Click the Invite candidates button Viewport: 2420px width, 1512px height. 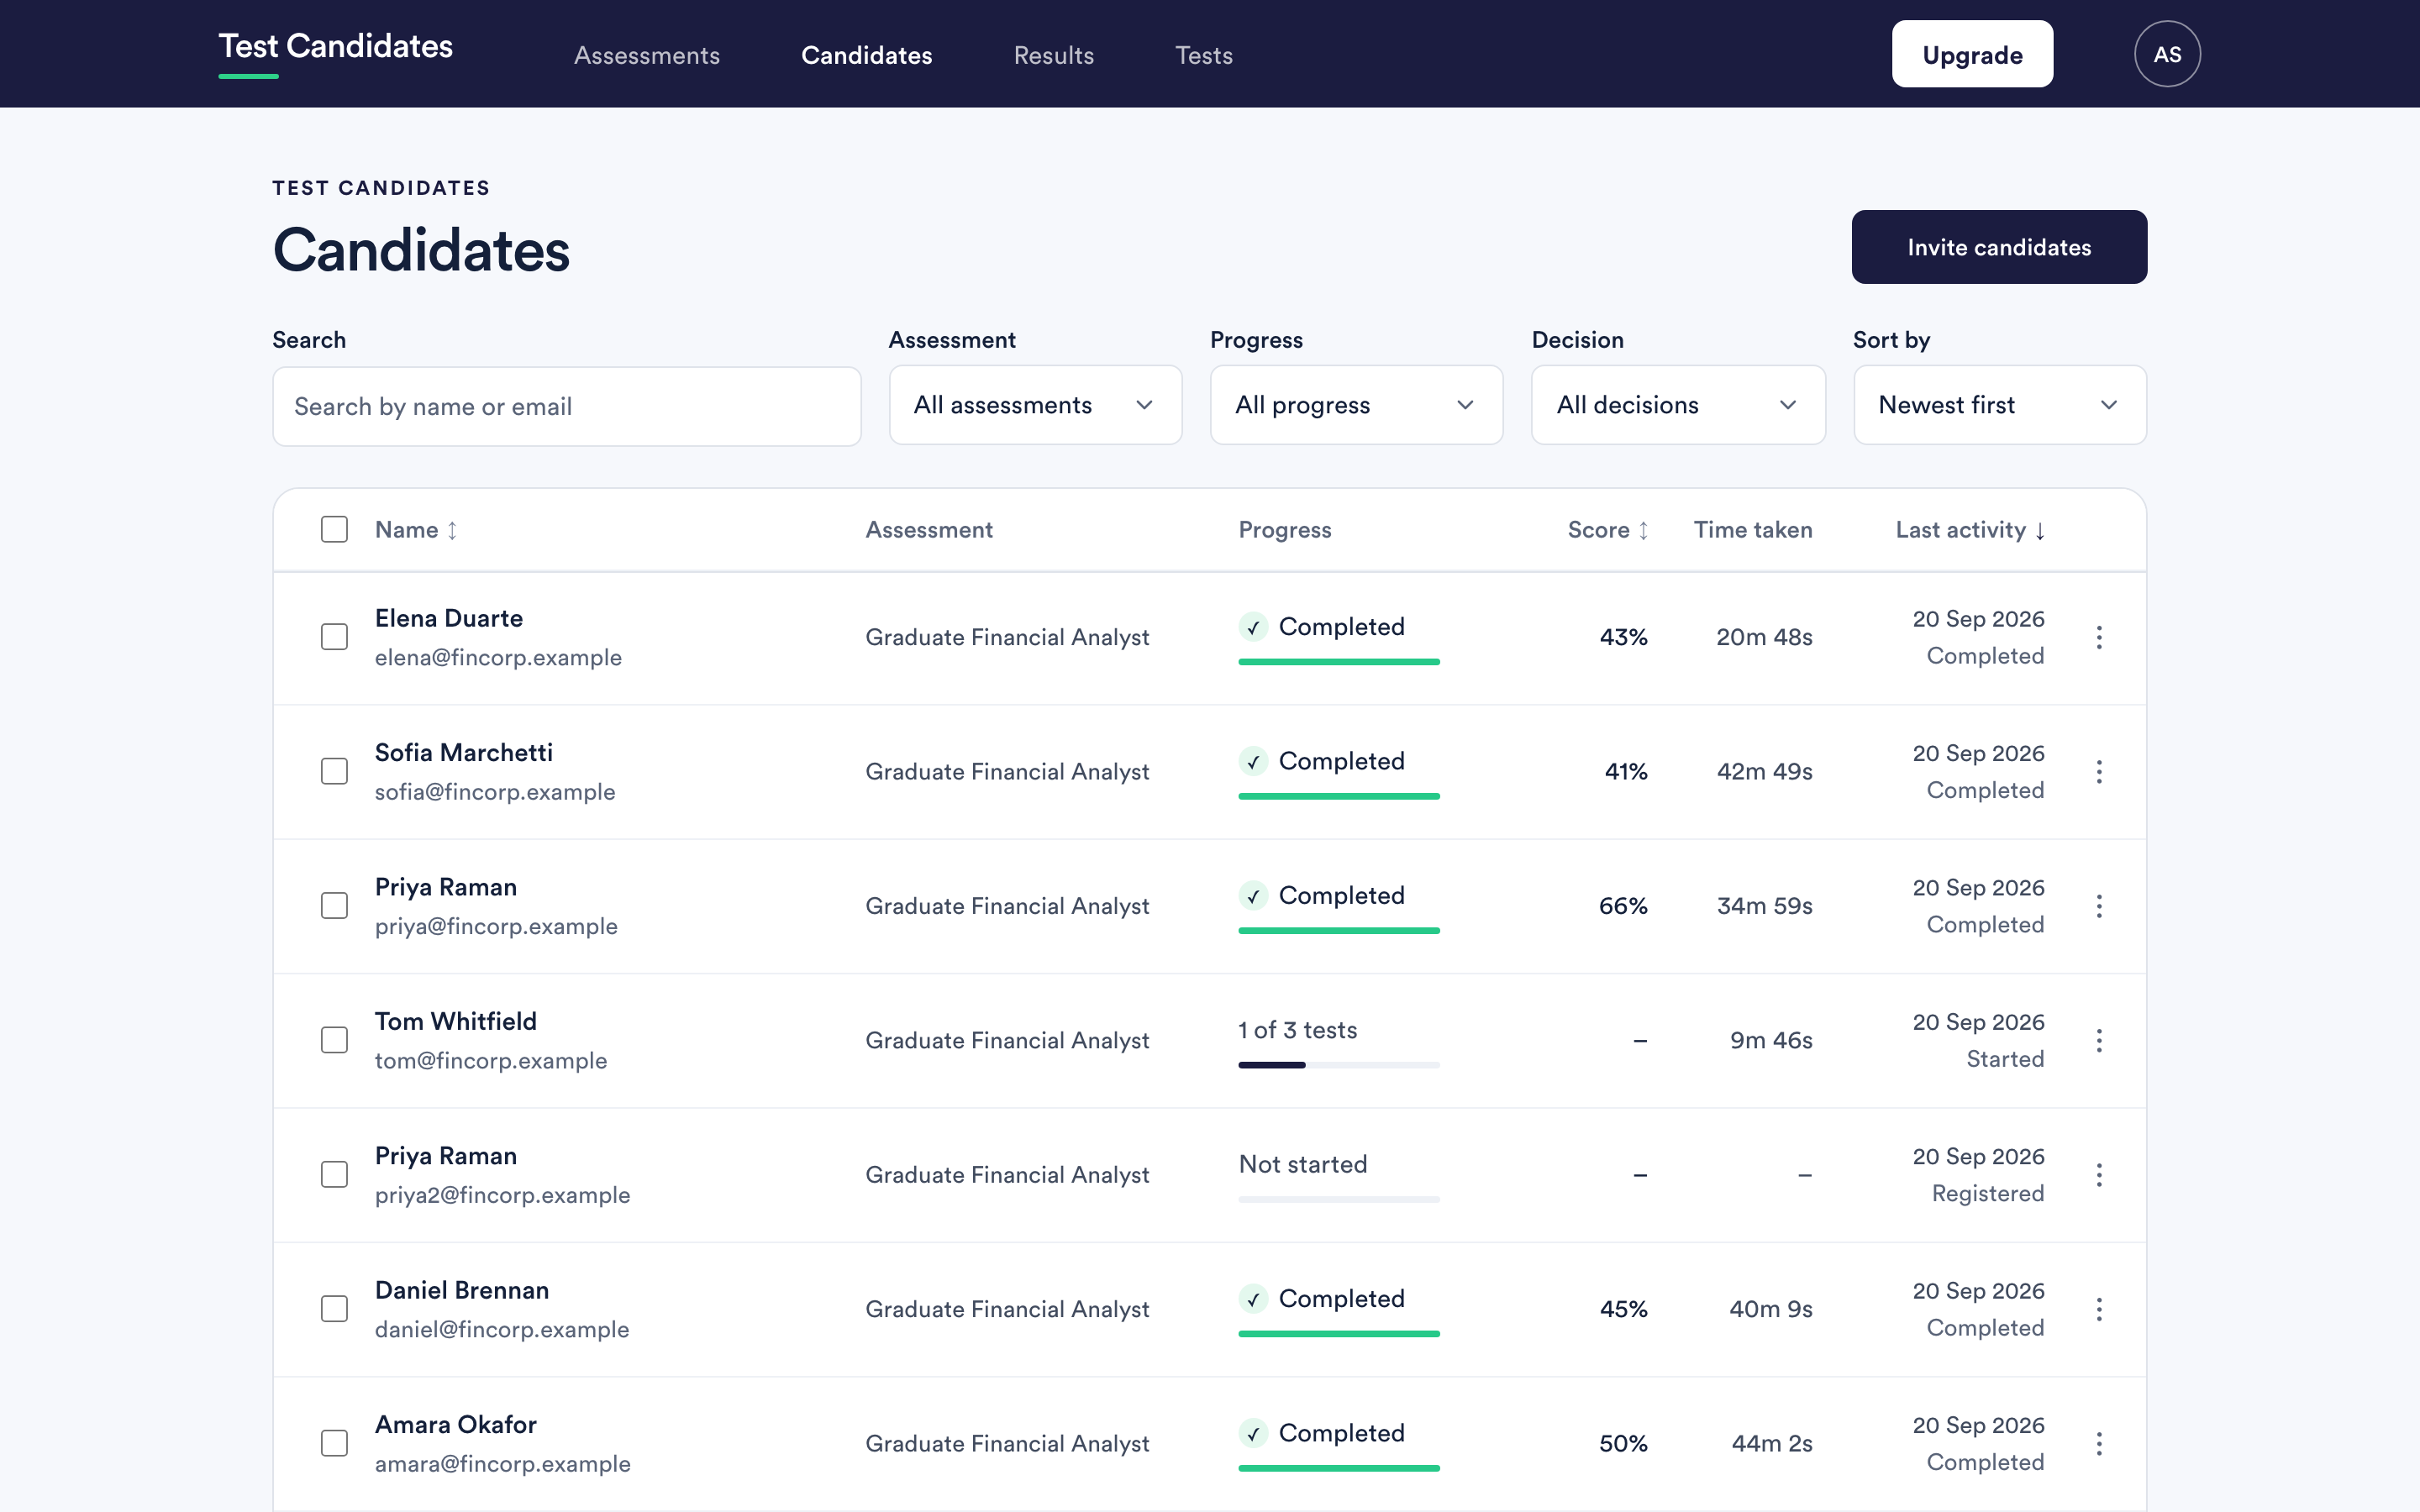pyautogui.click(x=1999, y=247)
